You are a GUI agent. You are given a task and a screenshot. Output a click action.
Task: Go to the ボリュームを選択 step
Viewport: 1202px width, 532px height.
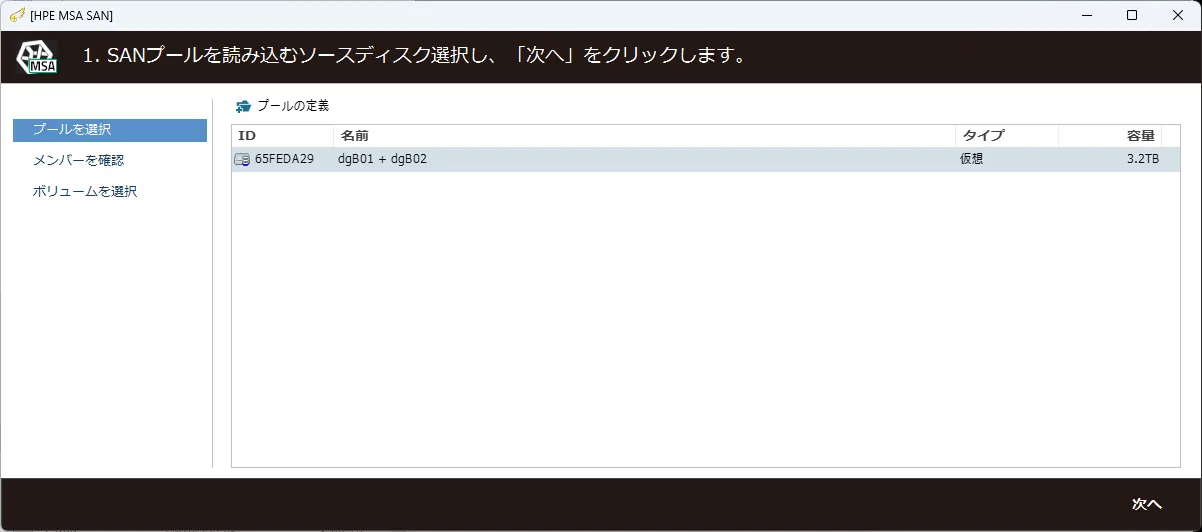(x=85, y=191)
